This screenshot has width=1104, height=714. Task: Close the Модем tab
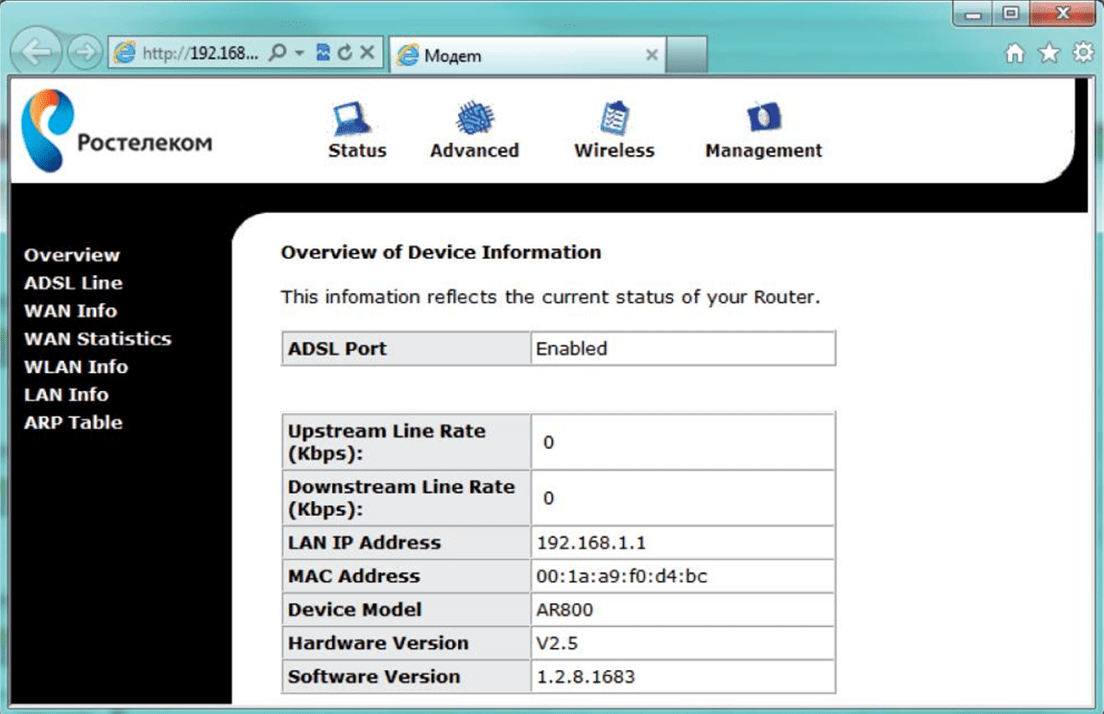[x=652, y=55]
